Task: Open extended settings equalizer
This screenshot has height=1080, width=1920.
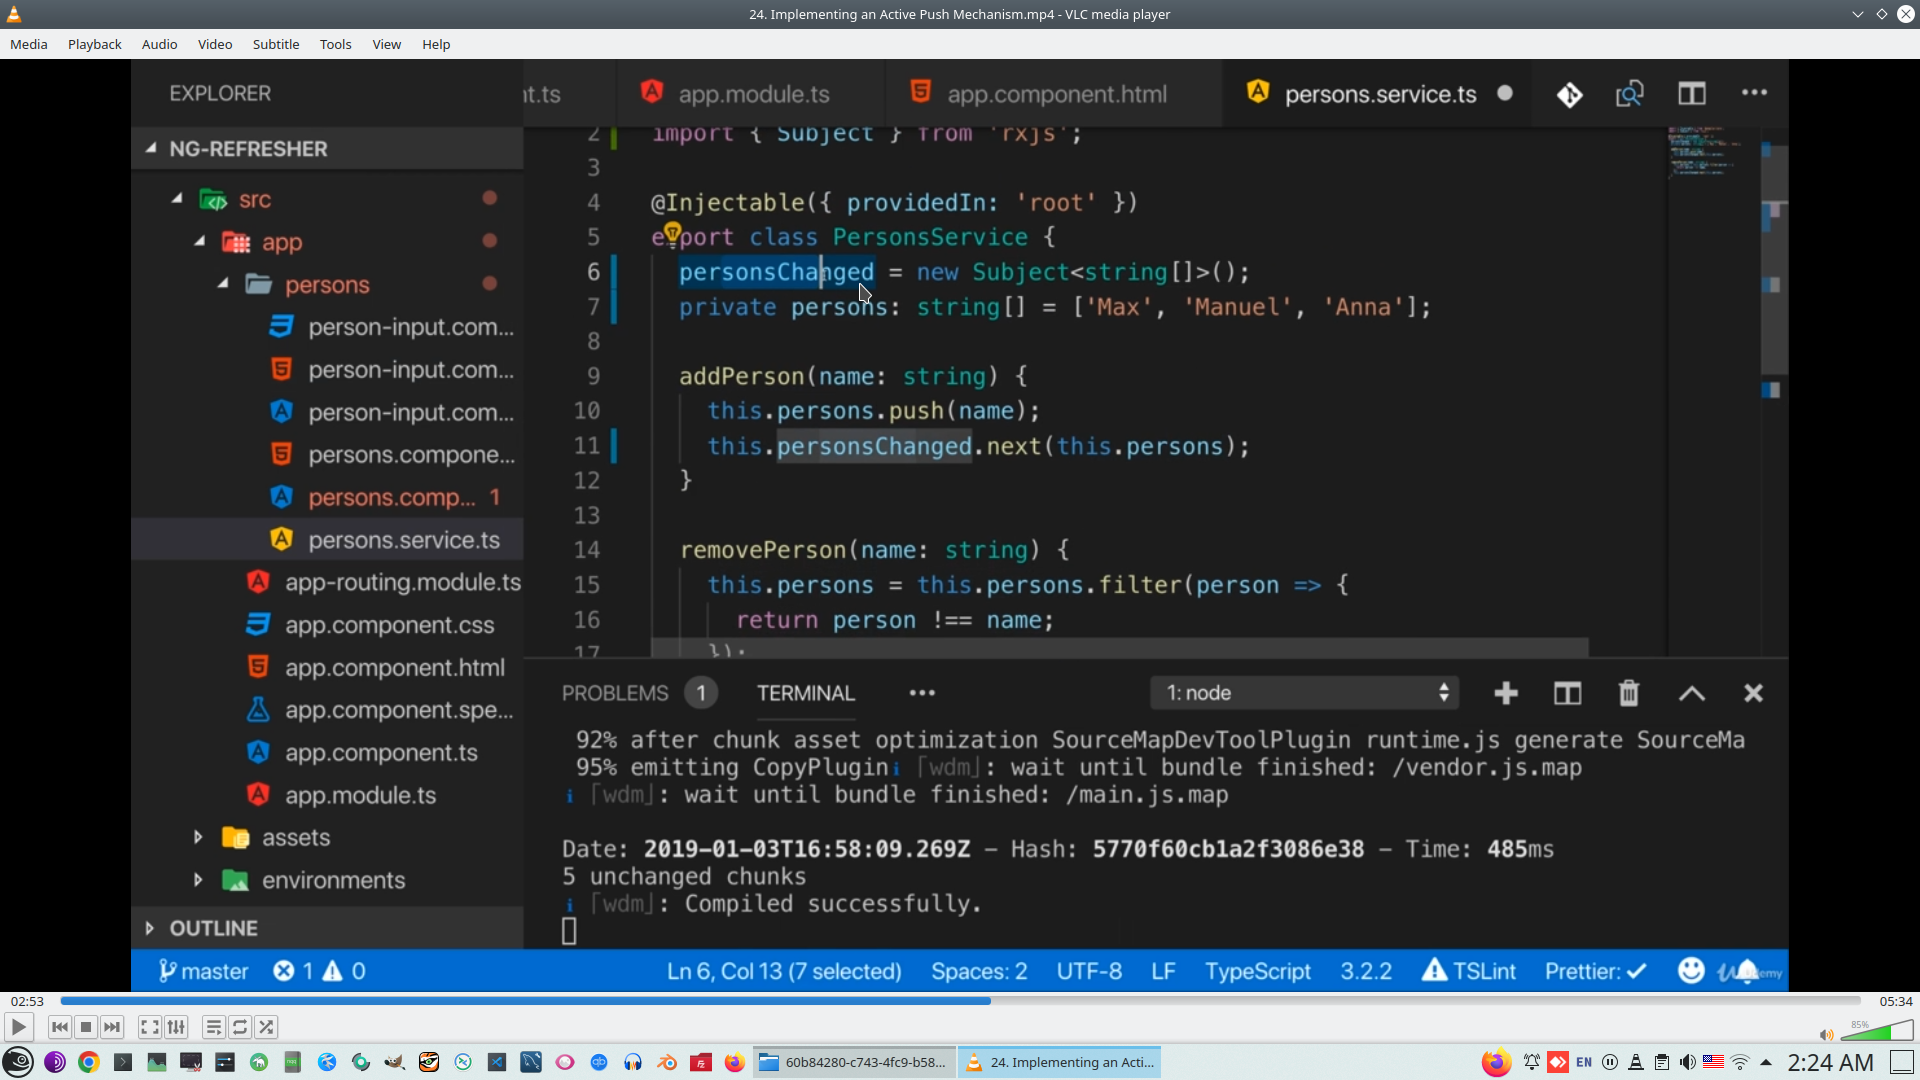Action: 176,1027
